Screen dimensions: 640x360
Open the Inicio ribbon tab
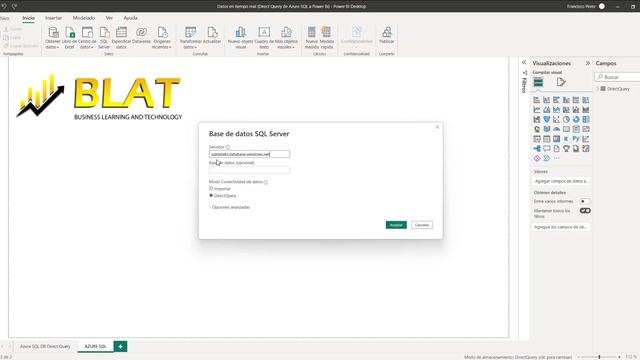pos(29,18)
